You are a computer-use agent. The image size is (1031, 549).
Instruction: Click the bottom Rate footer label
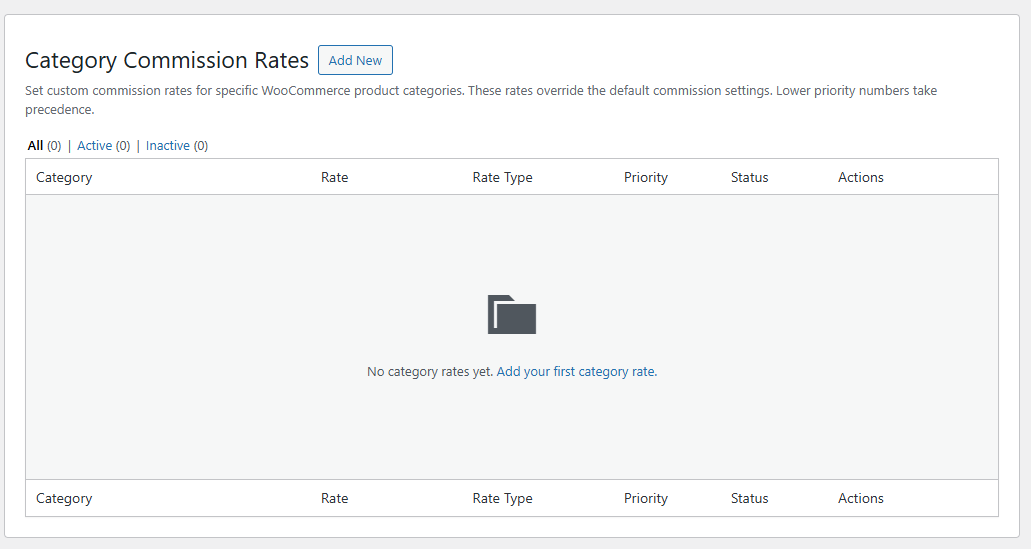click(x=335, y=498)
